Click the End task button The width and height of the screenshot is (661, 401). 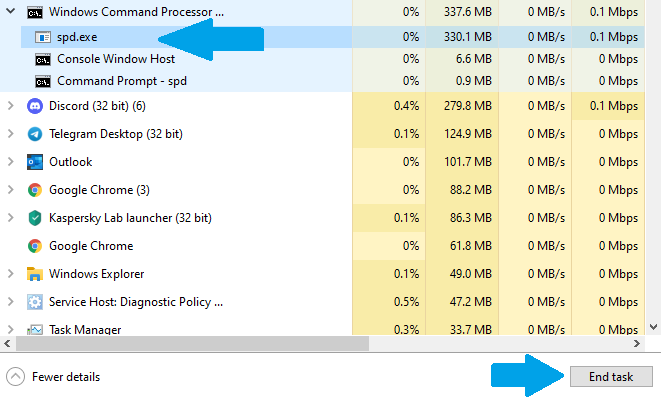pyautogui.click(x=611, y=377)
